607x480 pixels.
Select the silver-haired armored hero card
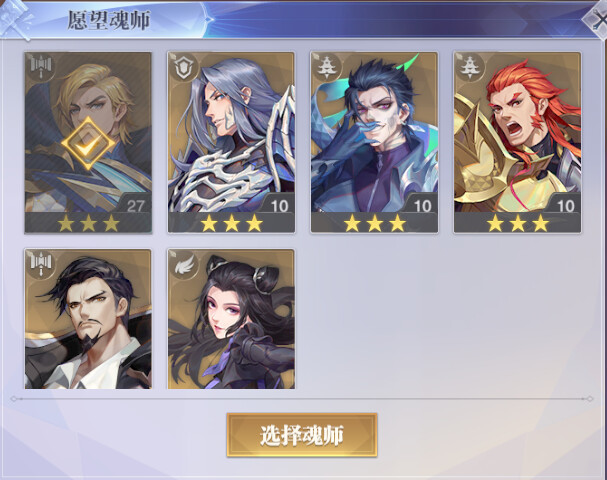pos(231,142)
